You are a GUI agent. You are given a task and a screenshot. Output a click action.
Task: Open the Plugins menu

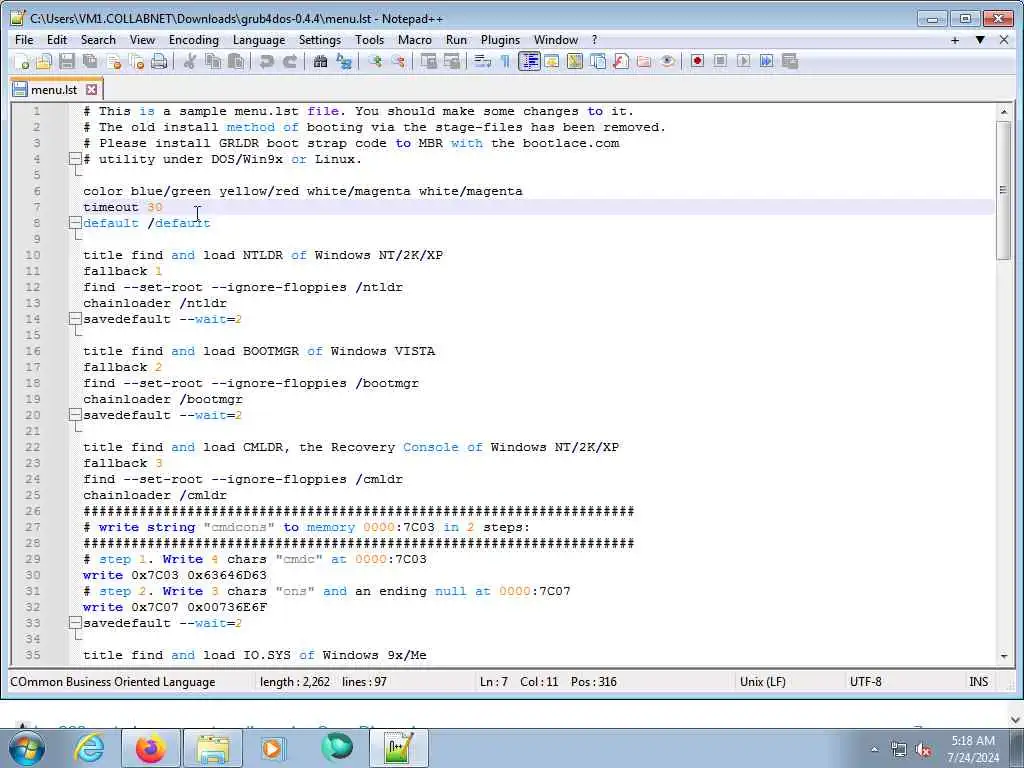(x=500, y=40)
